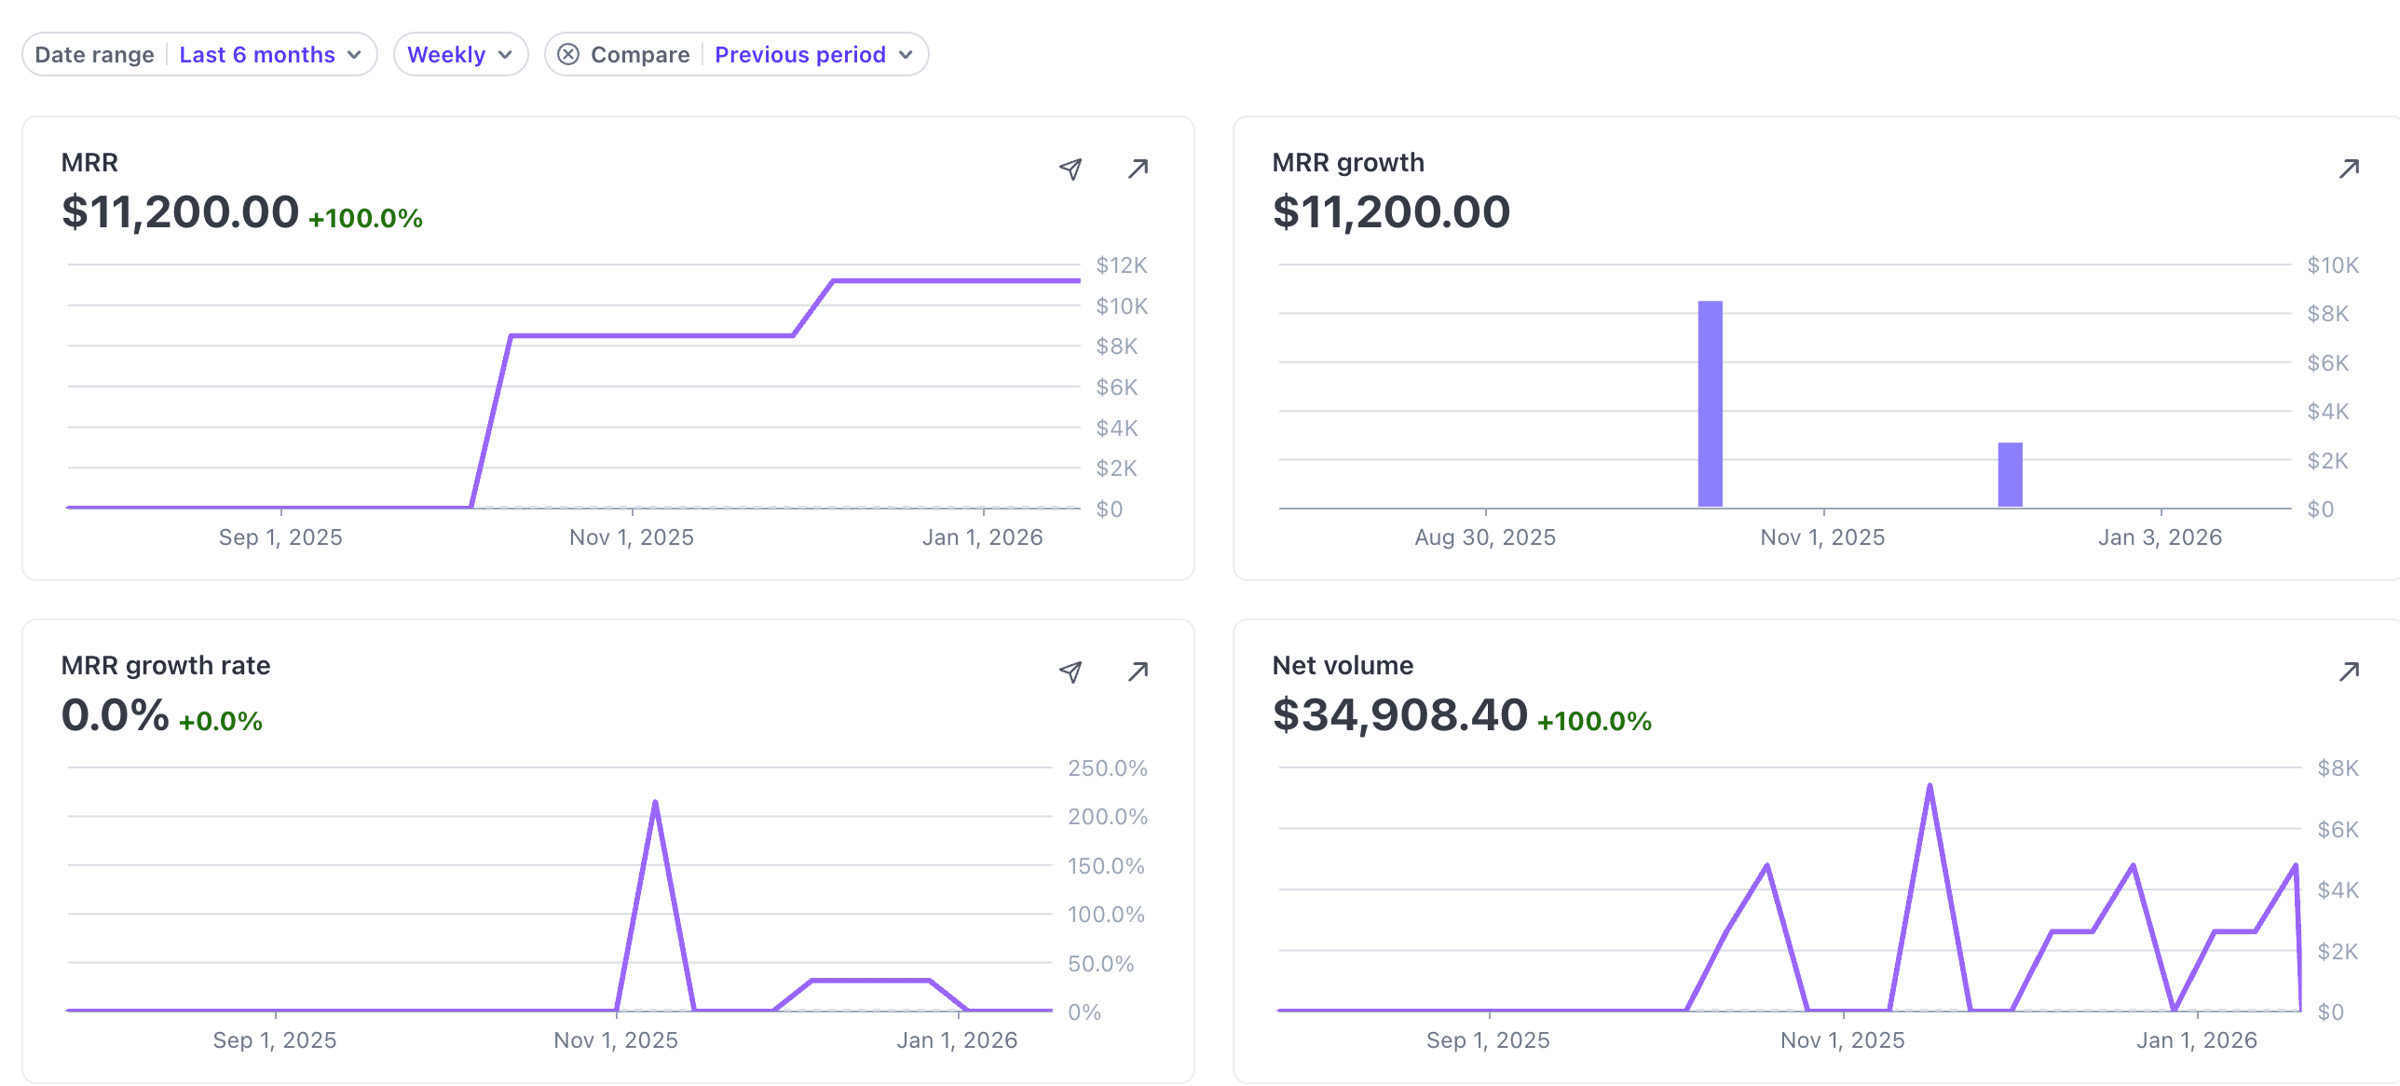Click the highest peak in Net volume chart

pyautogui.click(x=1929, y=787)
